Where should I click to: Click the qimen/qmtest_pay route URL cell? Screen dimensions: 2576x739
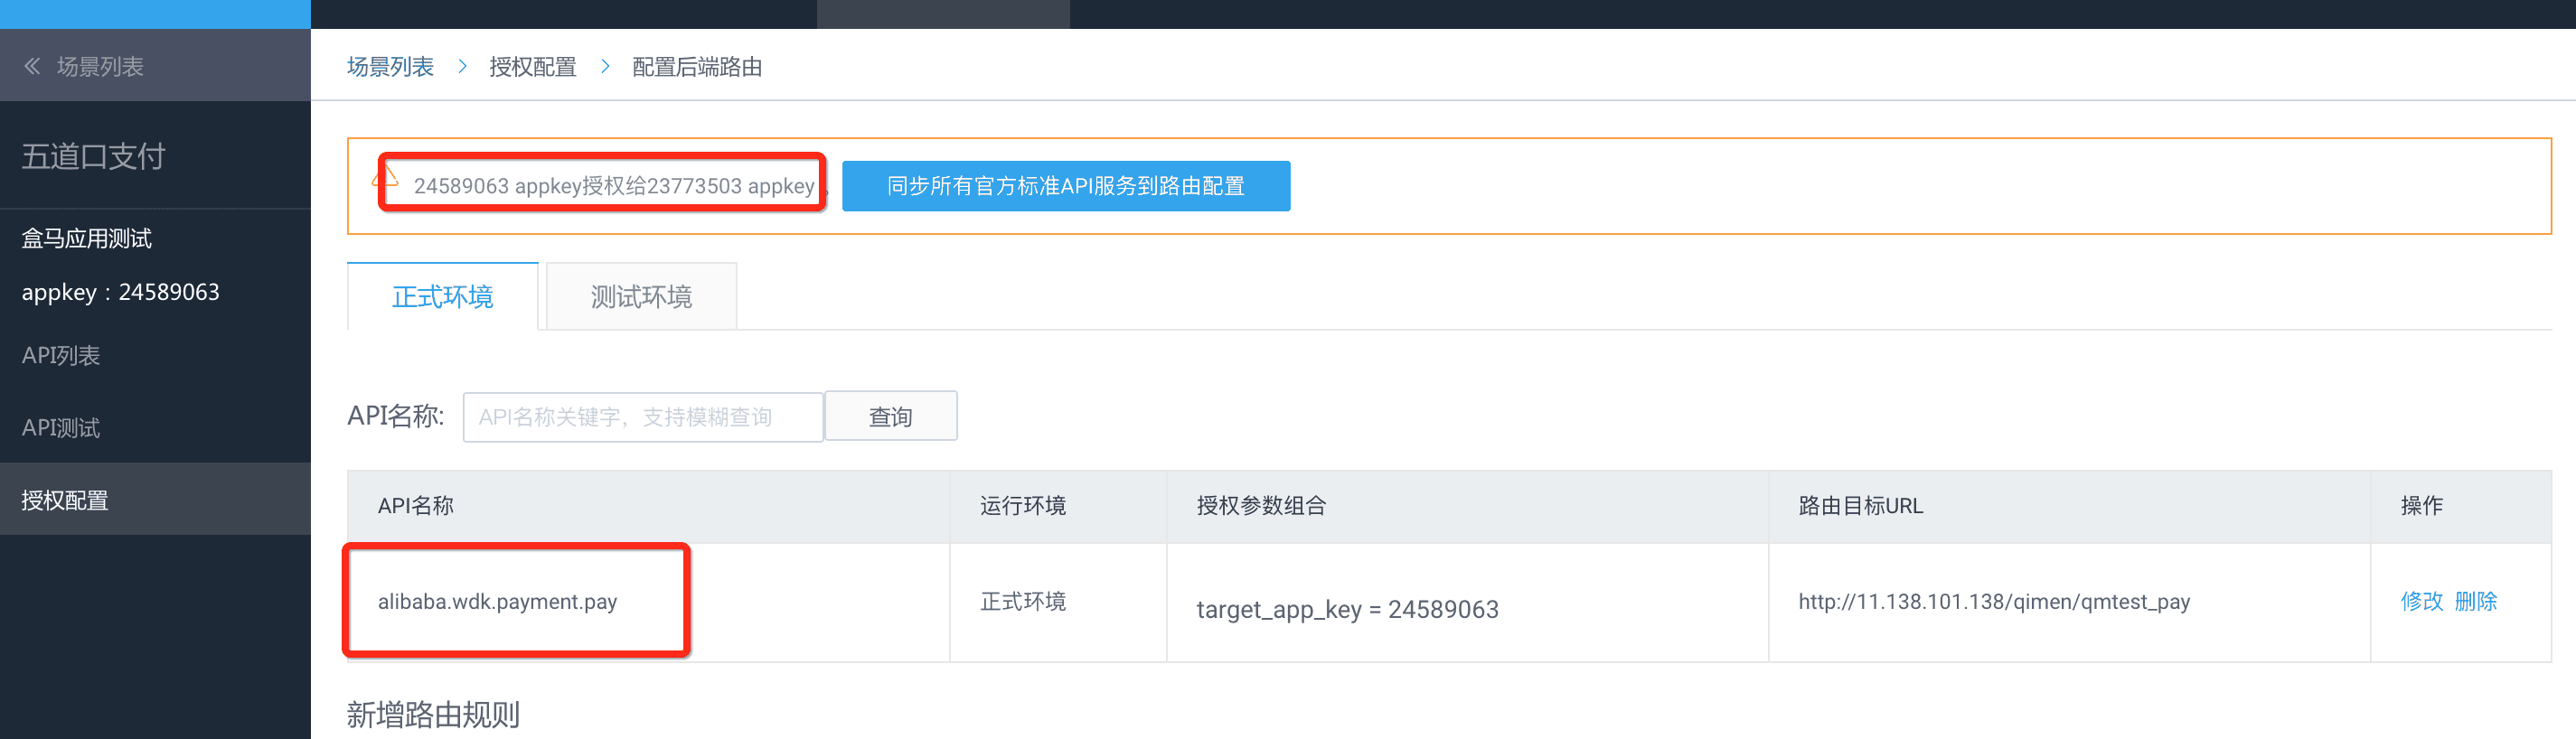(1993, 601)
